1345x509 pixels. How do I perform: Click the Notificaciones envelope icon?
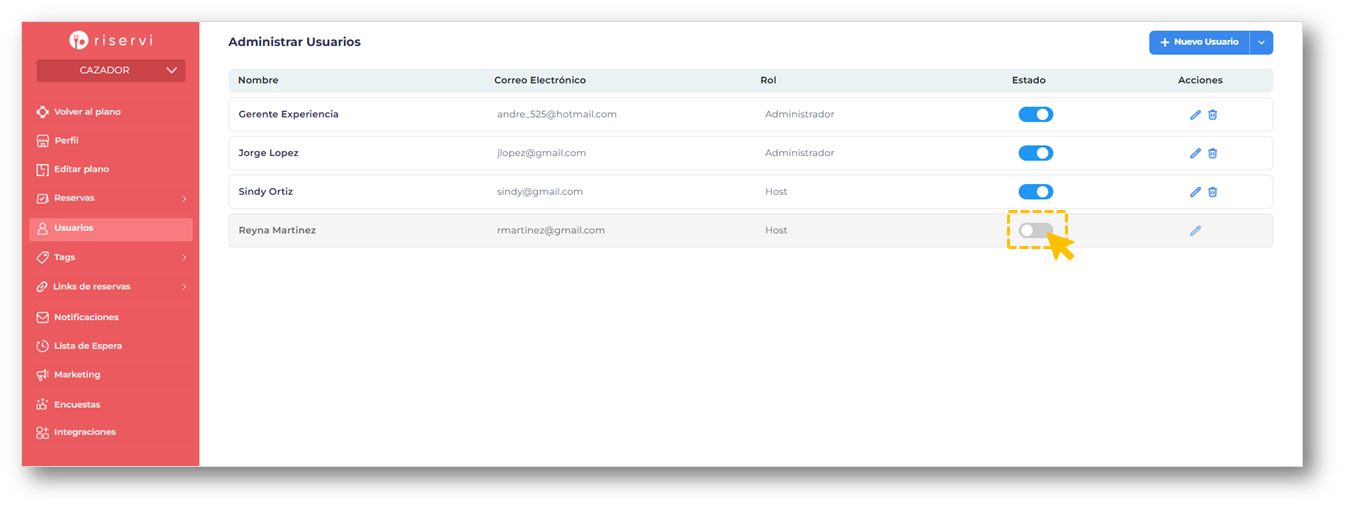coord(42,317)
